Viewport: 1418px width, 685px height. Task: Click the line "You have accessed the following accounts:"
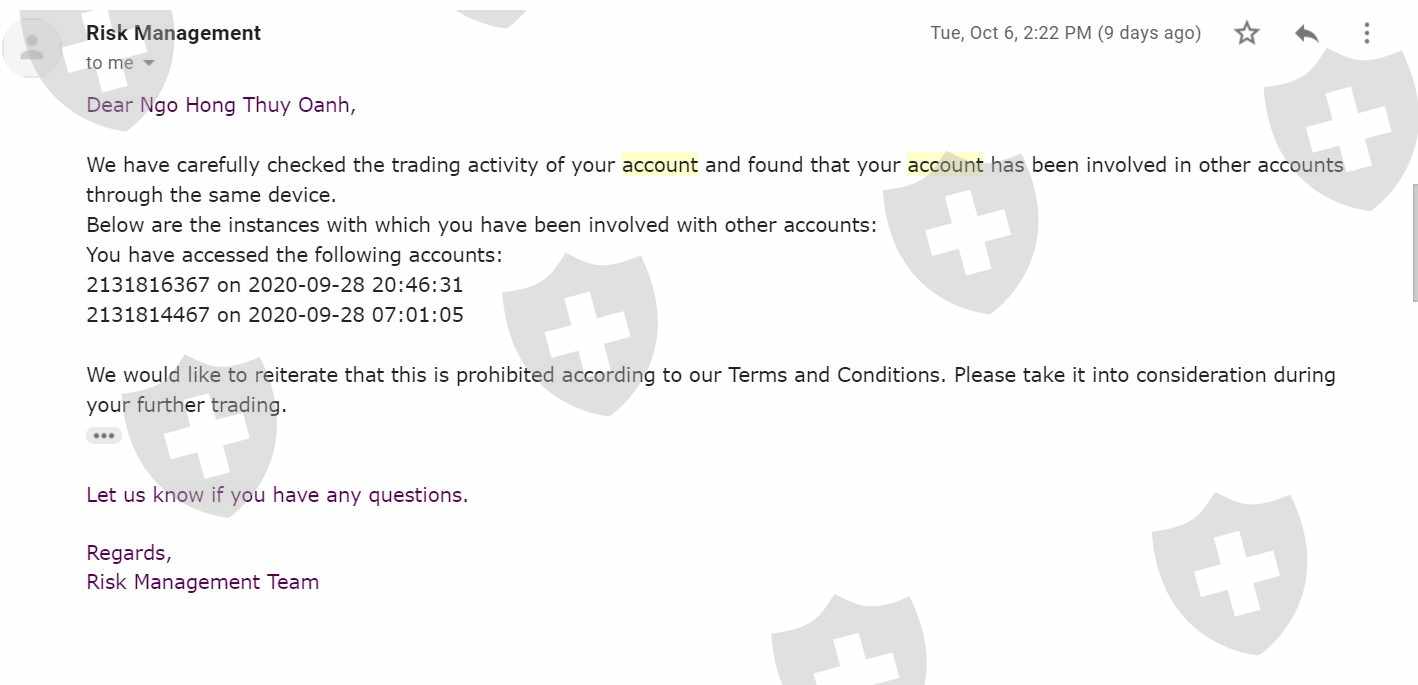click(x=294, y=255)
